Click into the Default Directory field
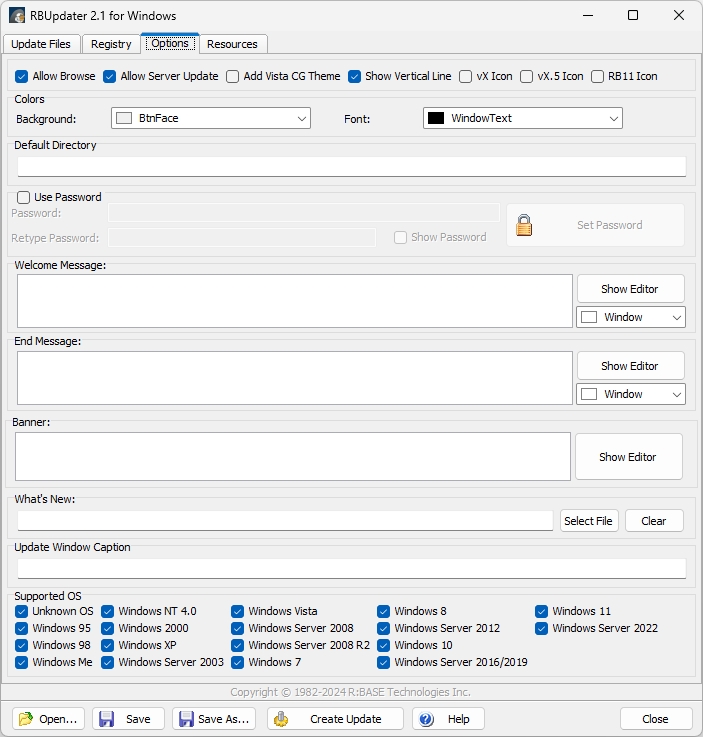Screen dimensions: 703x737 tap(352, 166)
